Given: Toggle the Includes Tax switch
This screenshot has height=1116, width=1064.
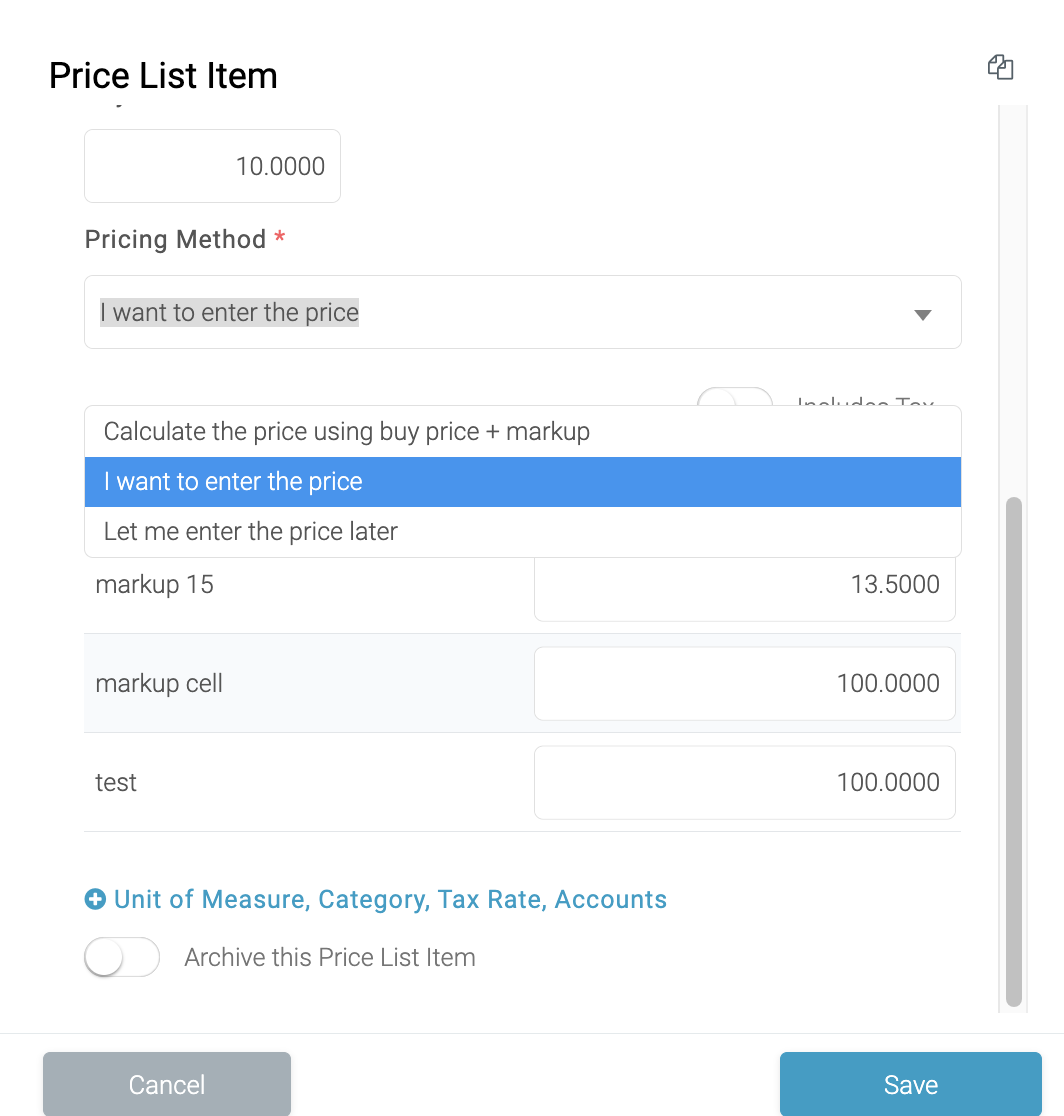Looking at the screenshot, I should pyautogui.click(x=735, y=397).
